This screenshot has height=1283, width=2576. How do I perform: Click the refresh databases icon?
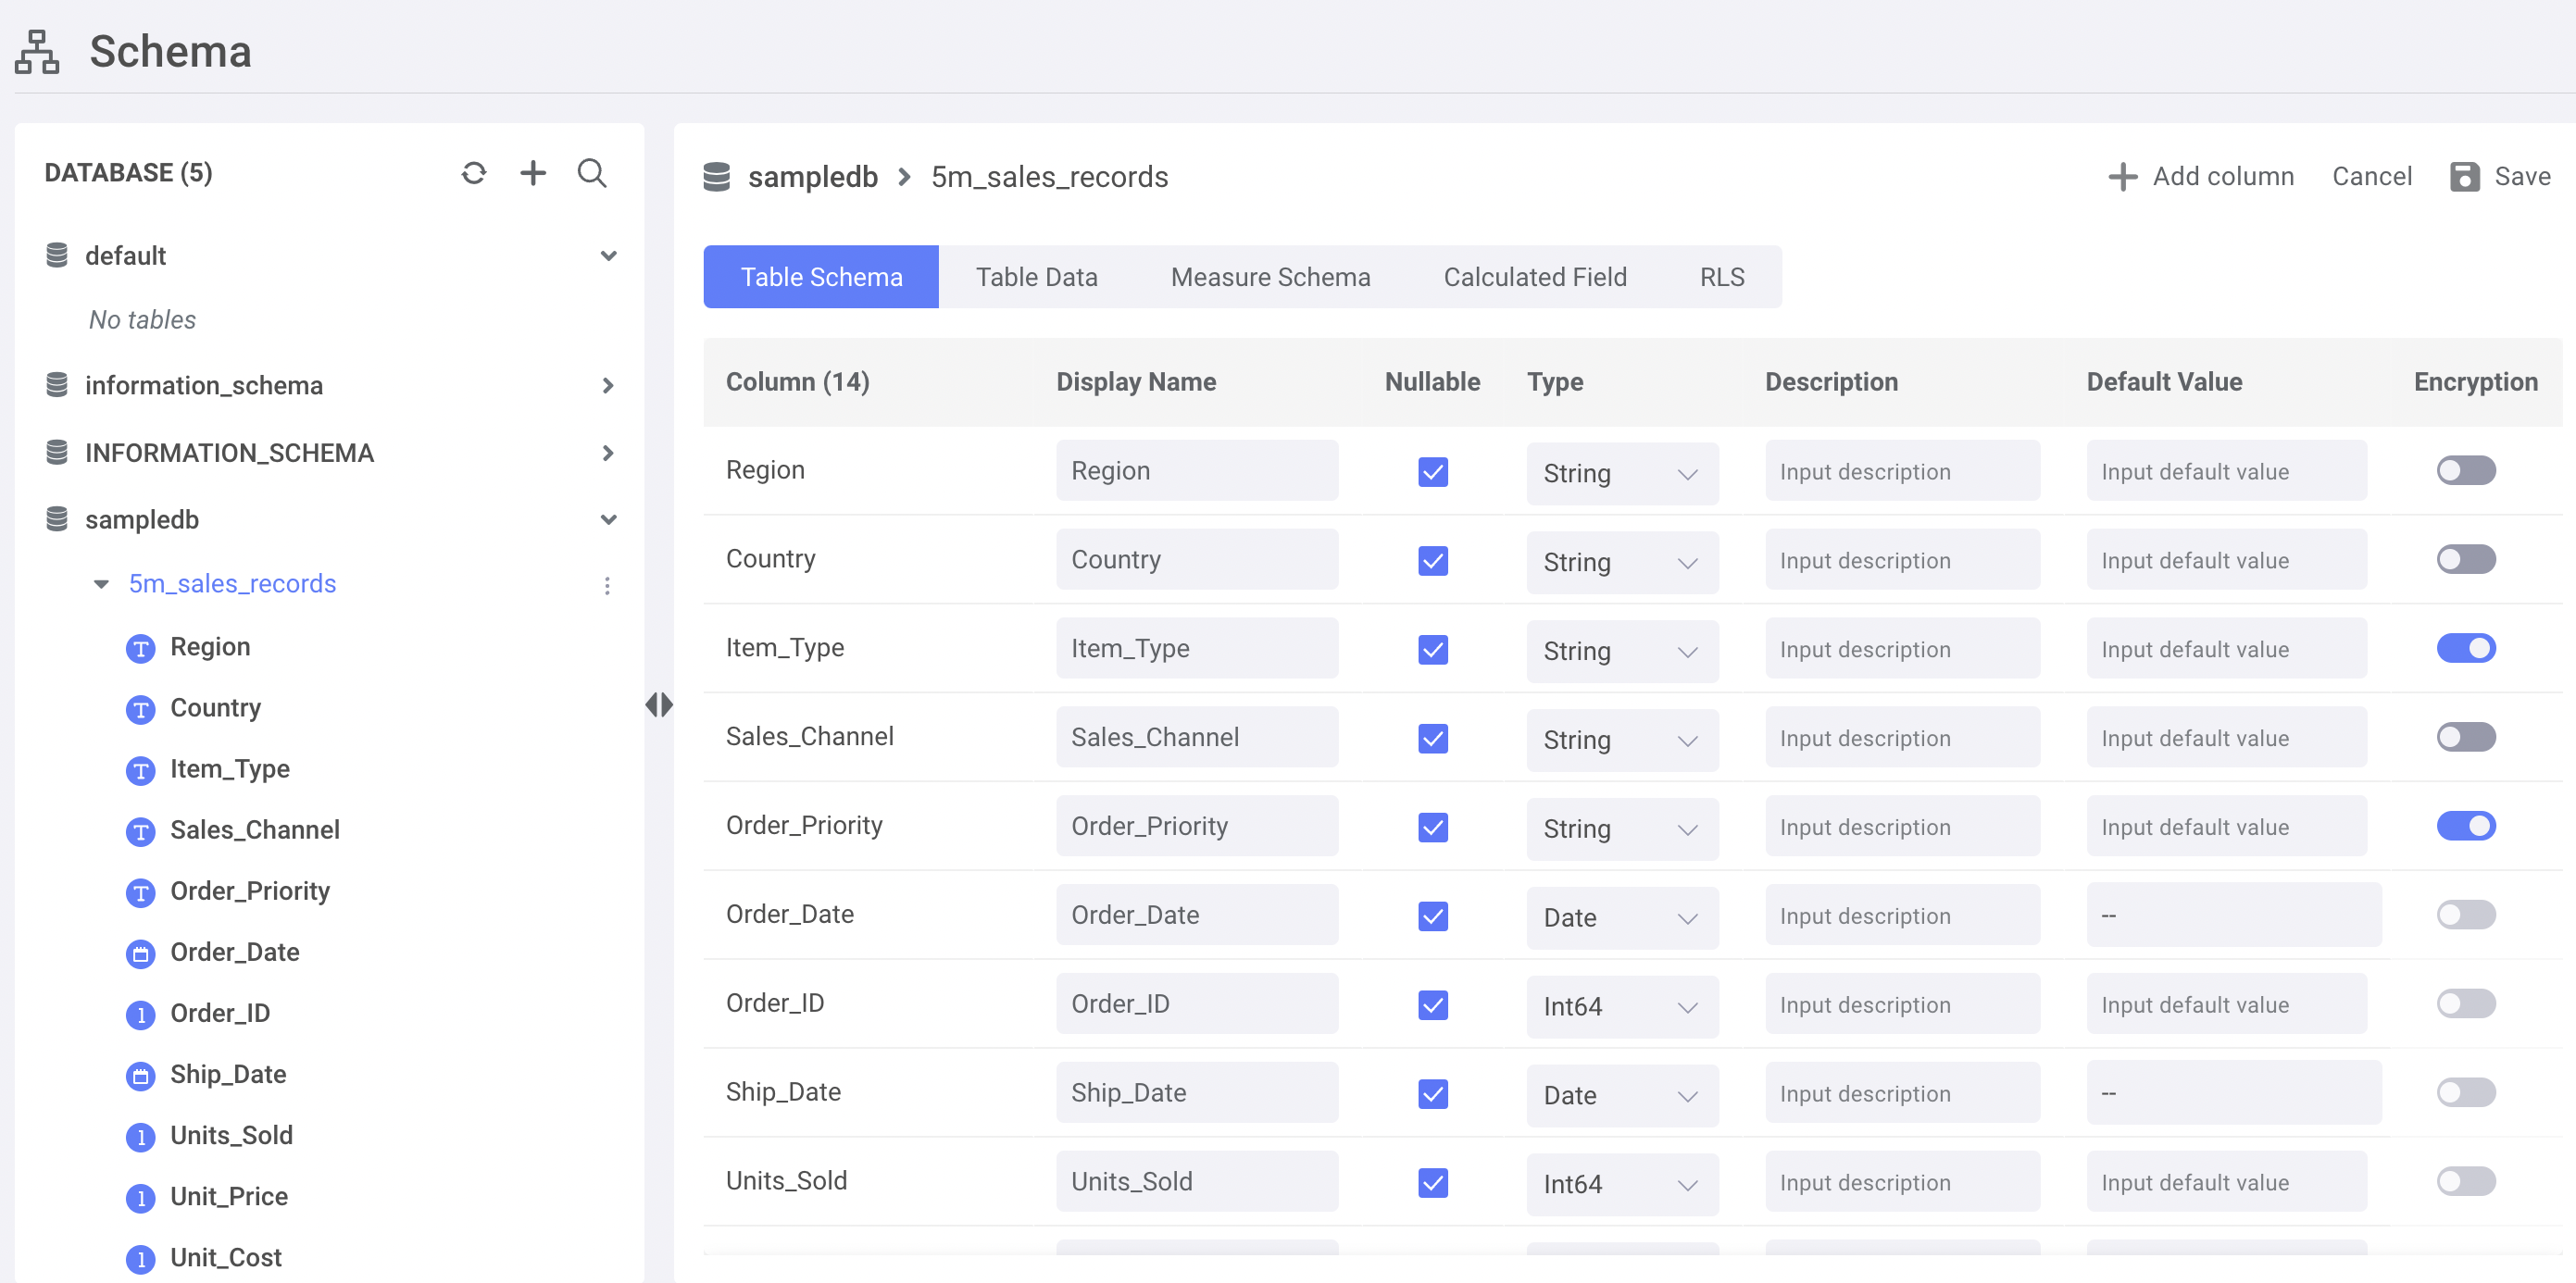[x=474, y=173]
